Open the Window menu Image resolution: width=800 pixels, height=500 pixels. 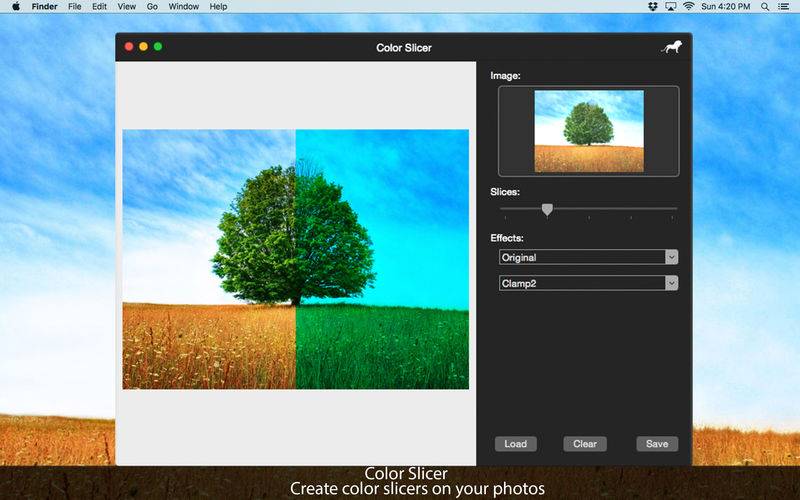184,7
